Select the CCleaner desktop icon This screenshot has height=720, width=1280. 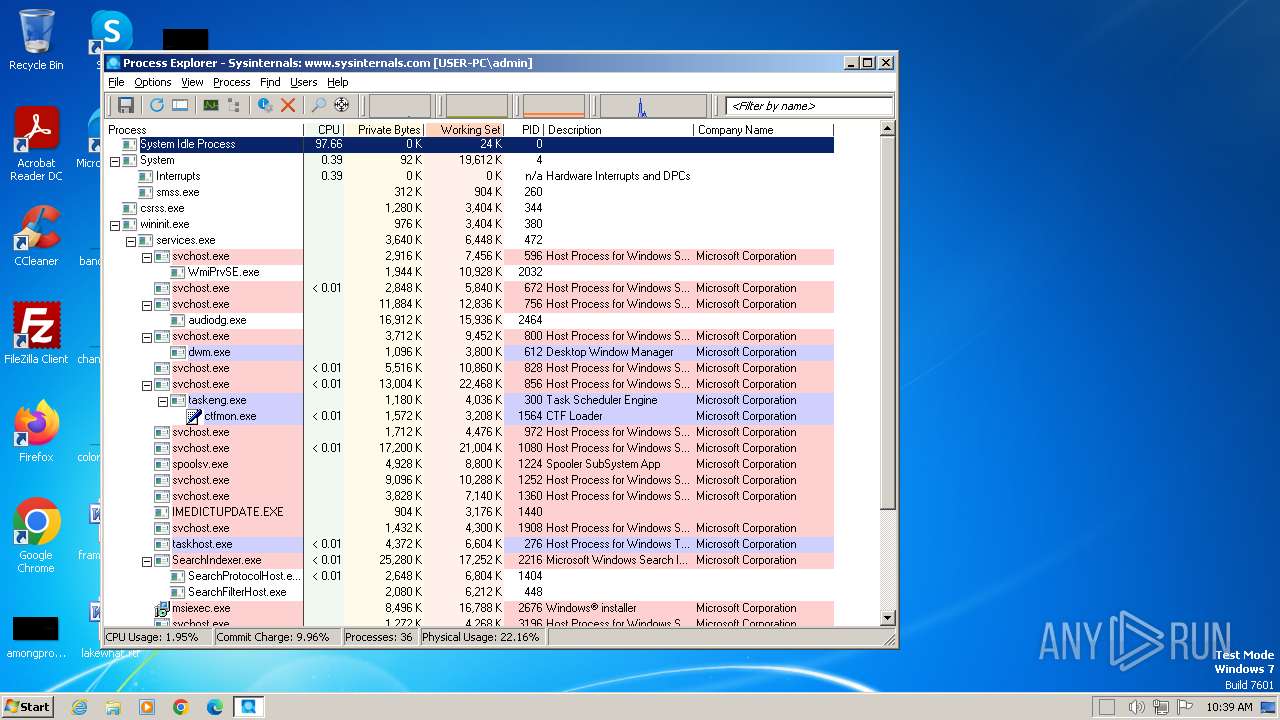pos(36,236)
